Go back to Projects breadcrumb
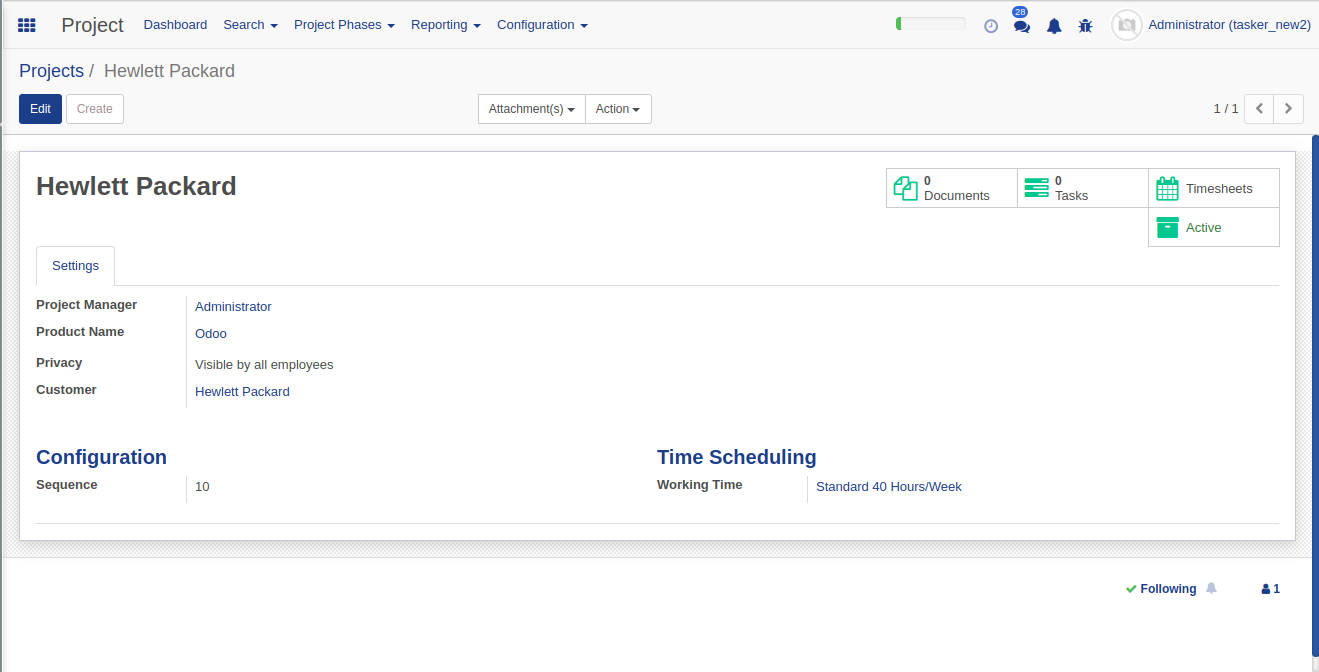This screenshot has width=1319, height=672. point(51,71)
